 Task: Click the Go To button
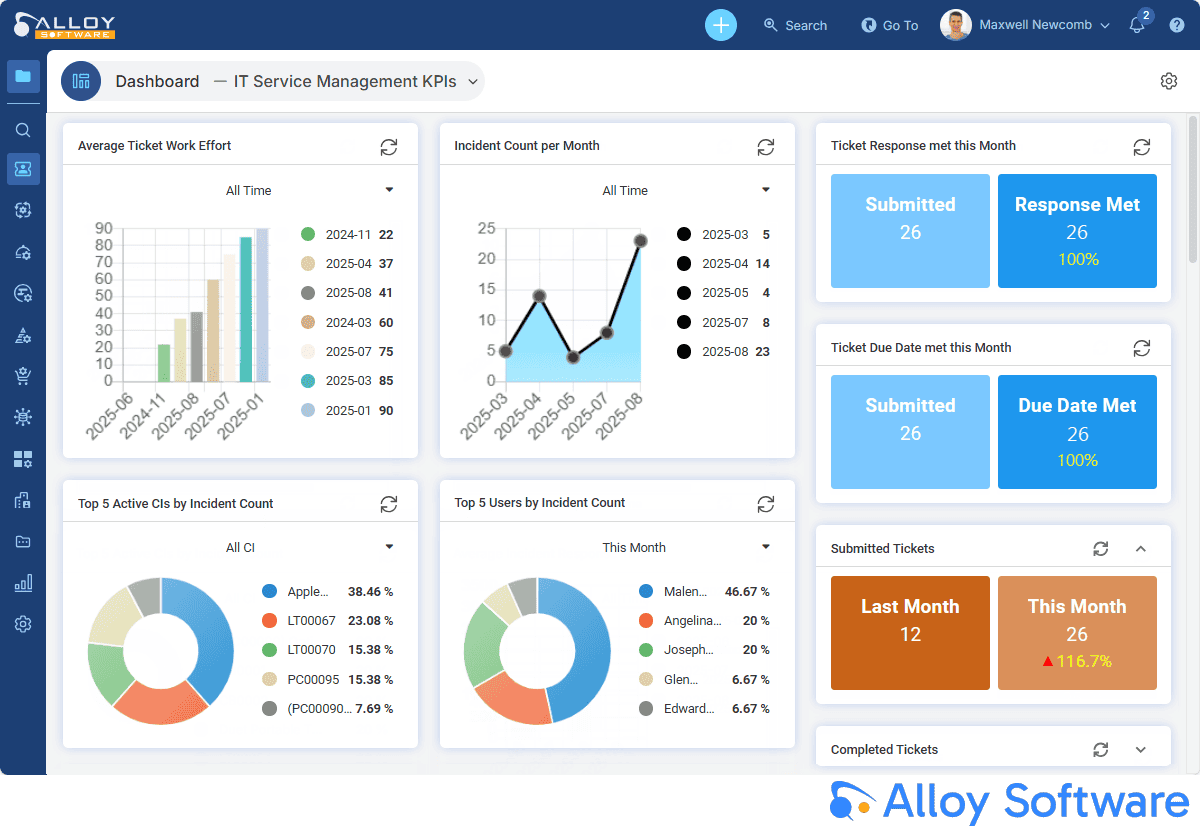(889, 25)
